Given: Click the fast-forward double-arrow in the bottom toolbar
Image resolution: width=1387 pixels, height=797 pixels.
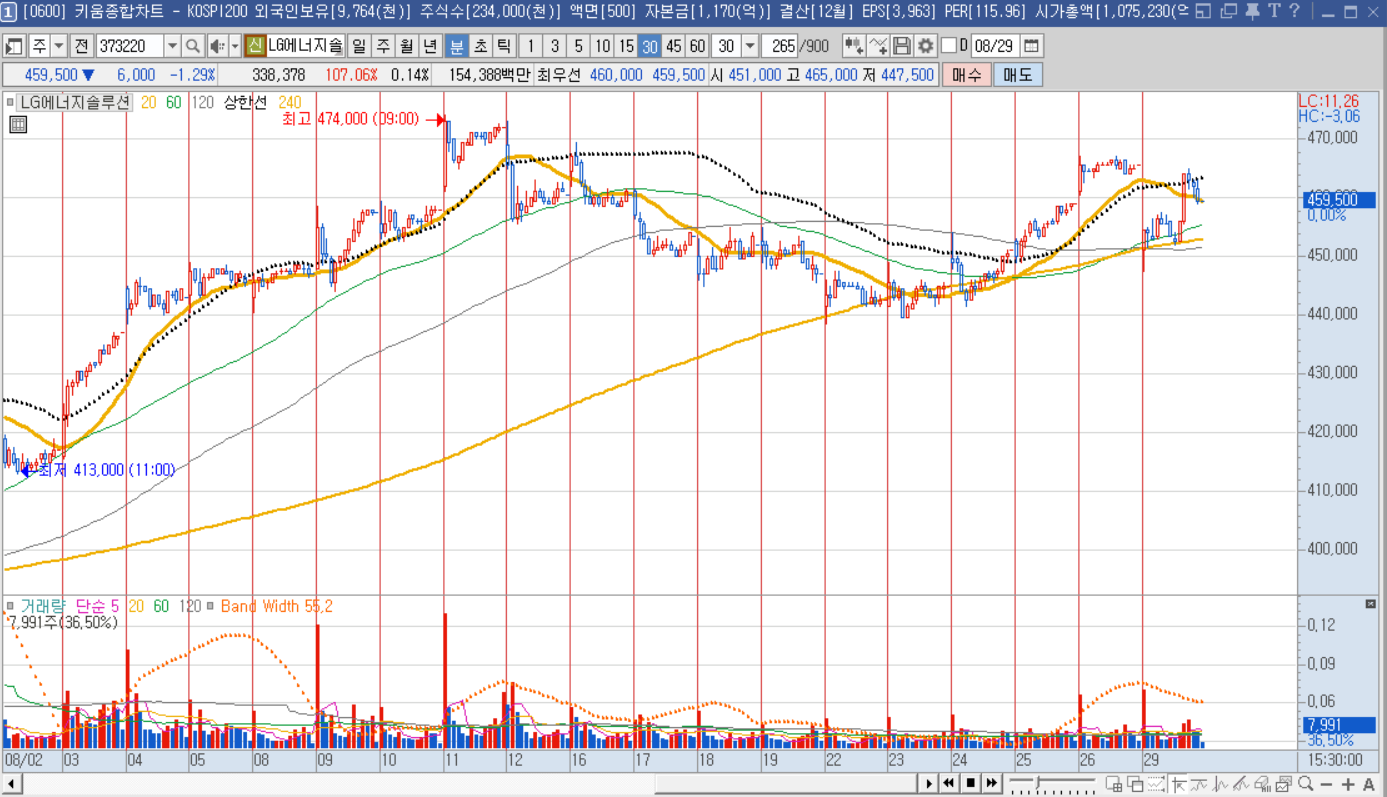Looking at the screenshot, I should point(992,783).
